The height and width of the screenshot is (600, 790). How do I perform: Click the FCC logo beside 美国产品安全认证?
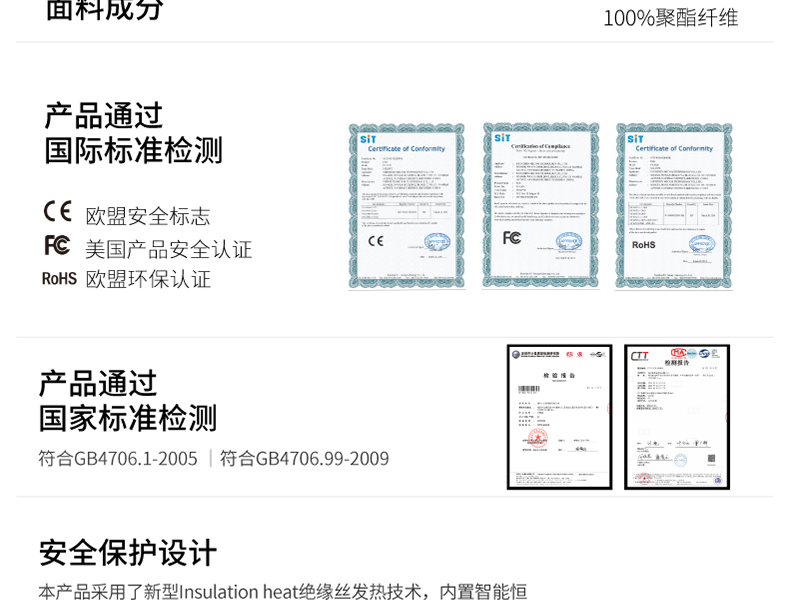[57, 245]
